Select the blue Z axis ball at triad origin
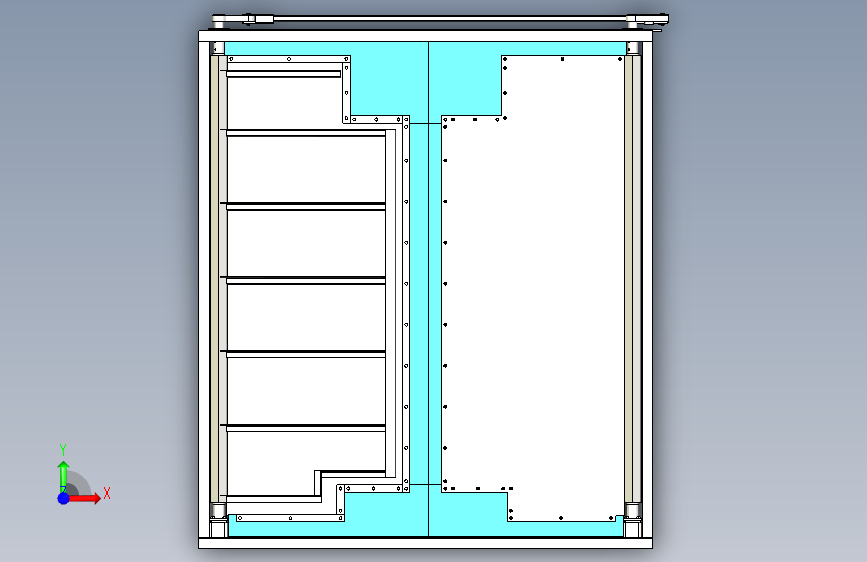The height and width of the screenshot is (562, 867). point(64,498)
